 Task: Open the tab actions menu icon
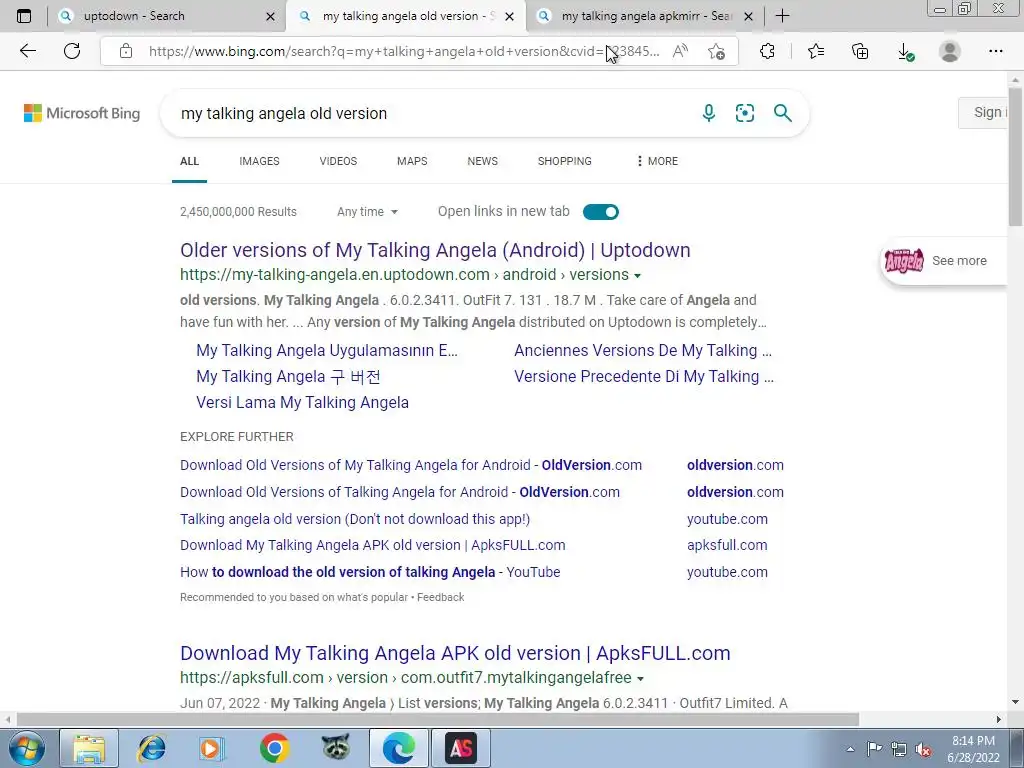click(x=24, y=16)
